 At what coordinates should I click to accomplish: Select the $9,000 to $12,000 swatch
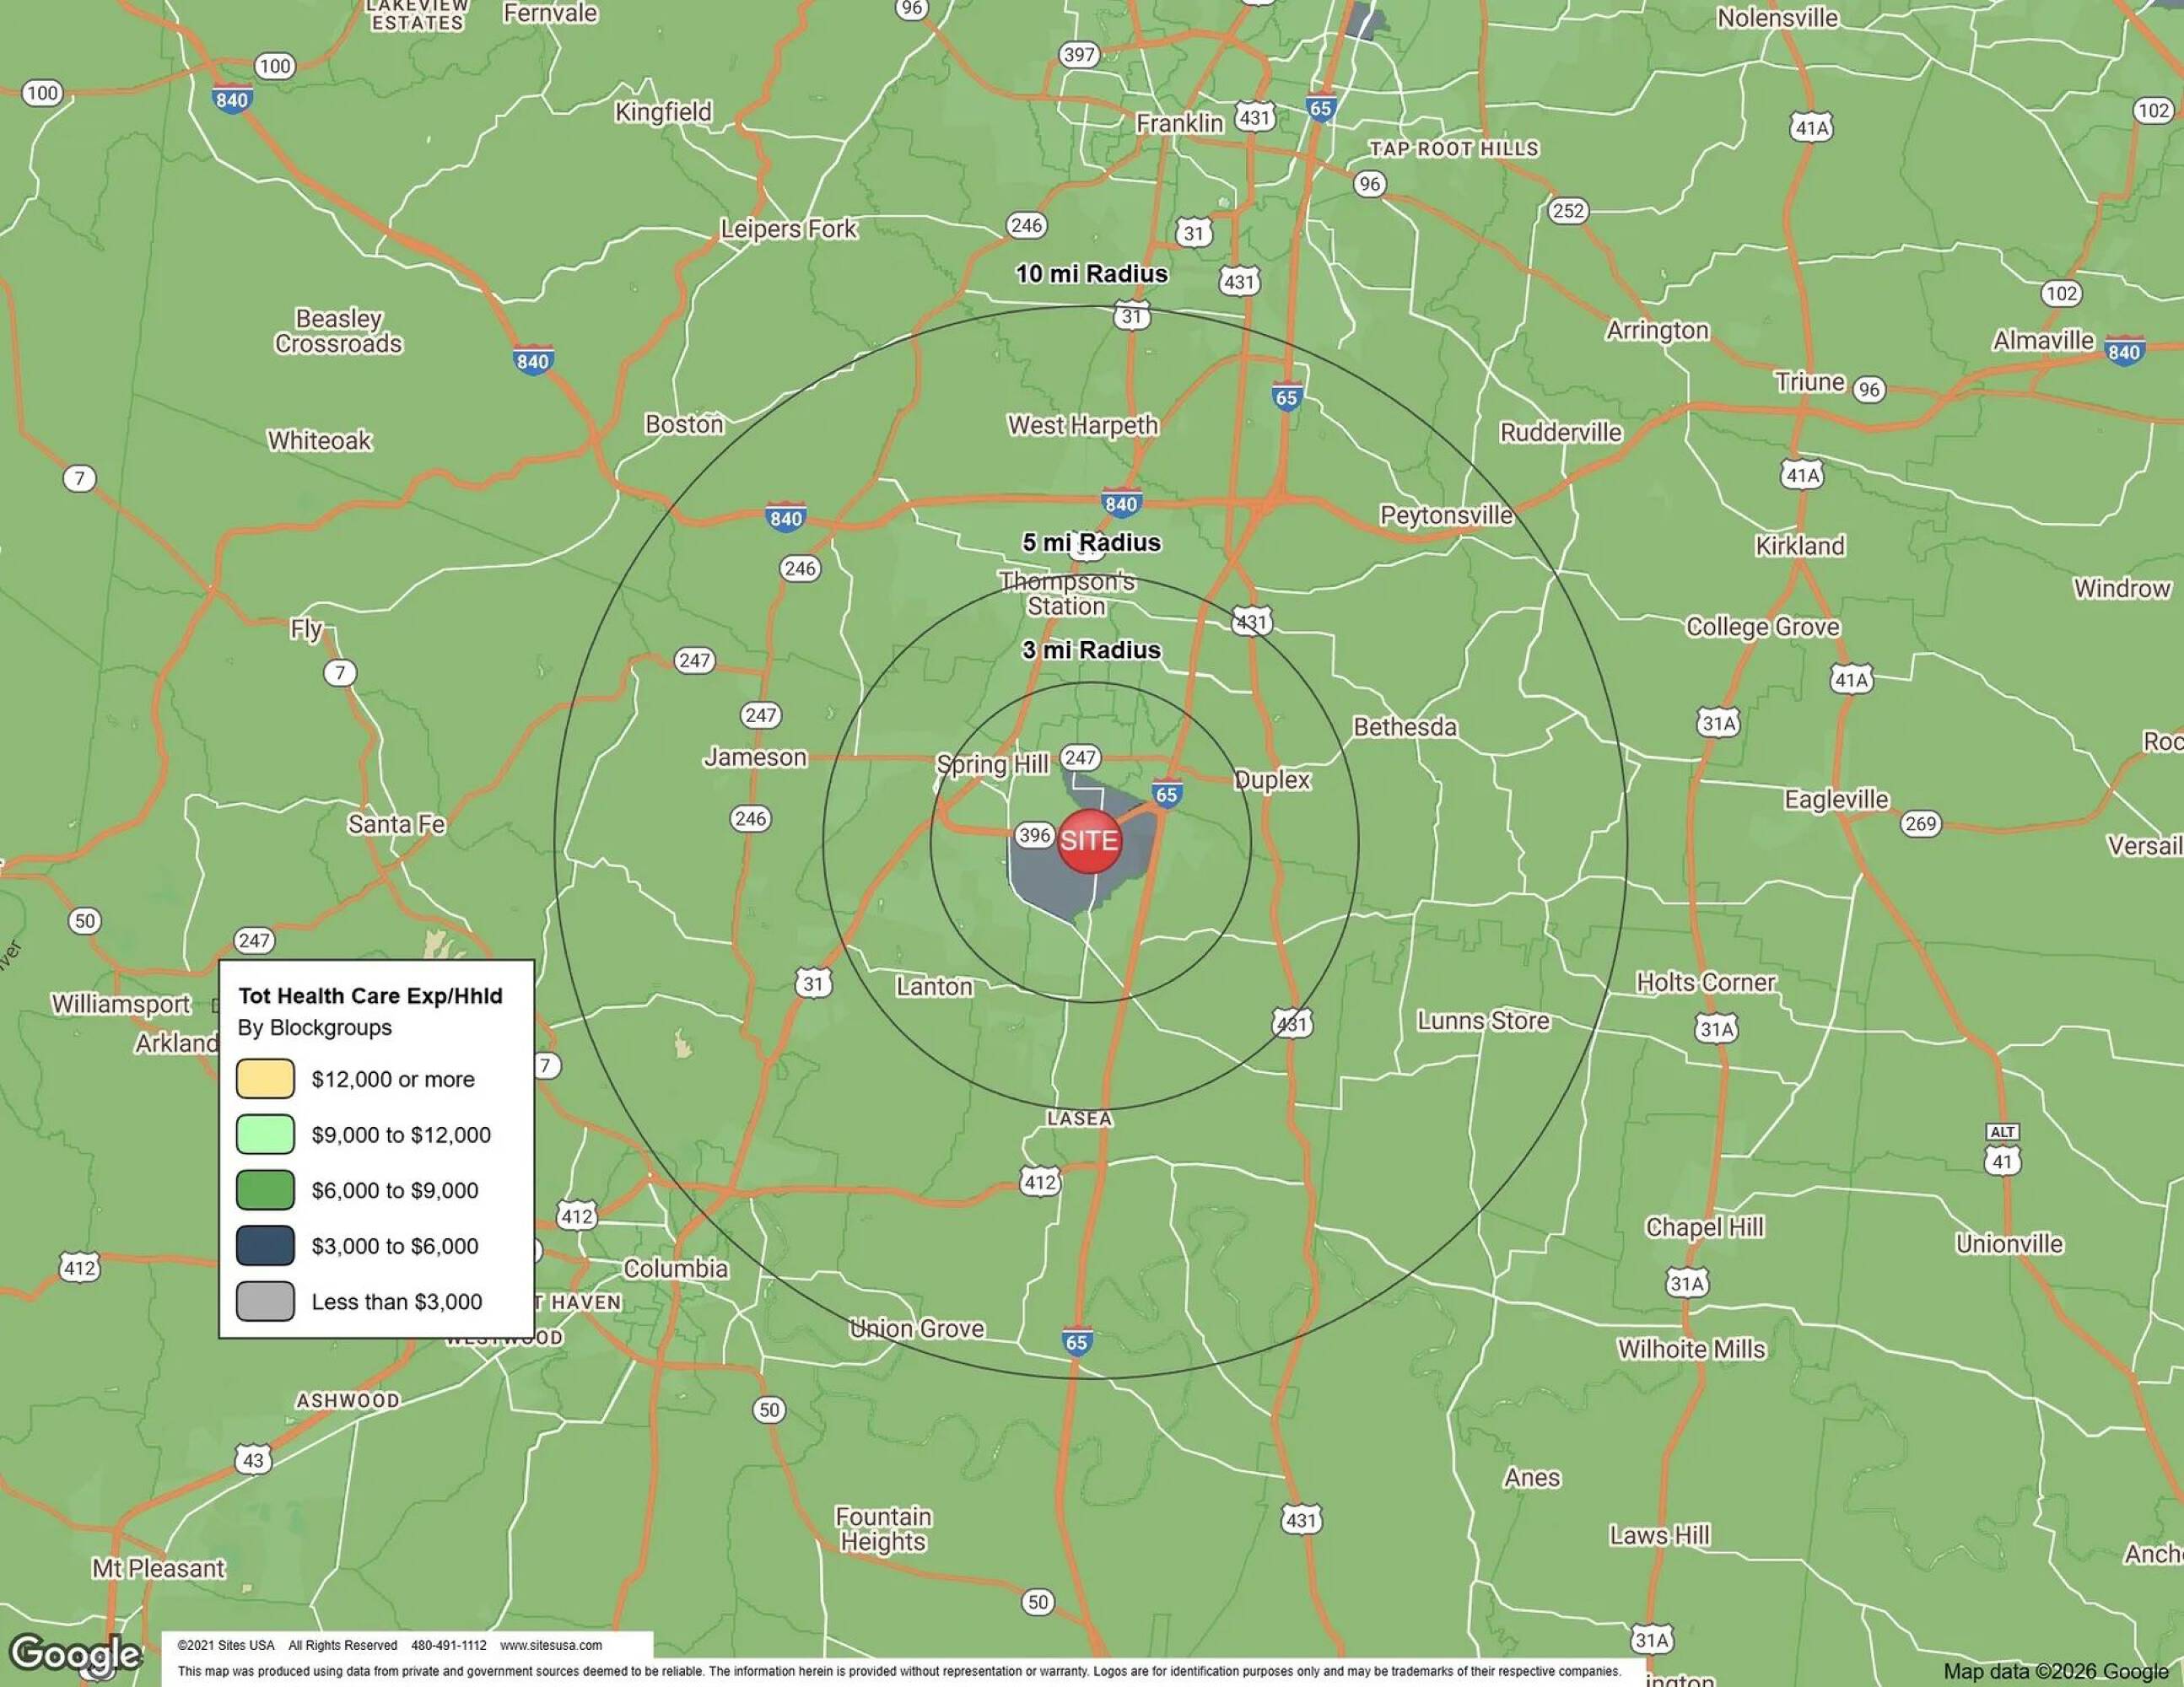(265, 1135)
